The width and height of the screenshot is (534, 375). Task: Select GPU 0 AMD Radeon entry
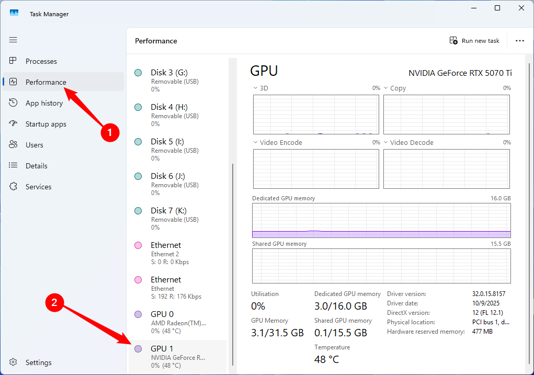click(x=177, y=322)
